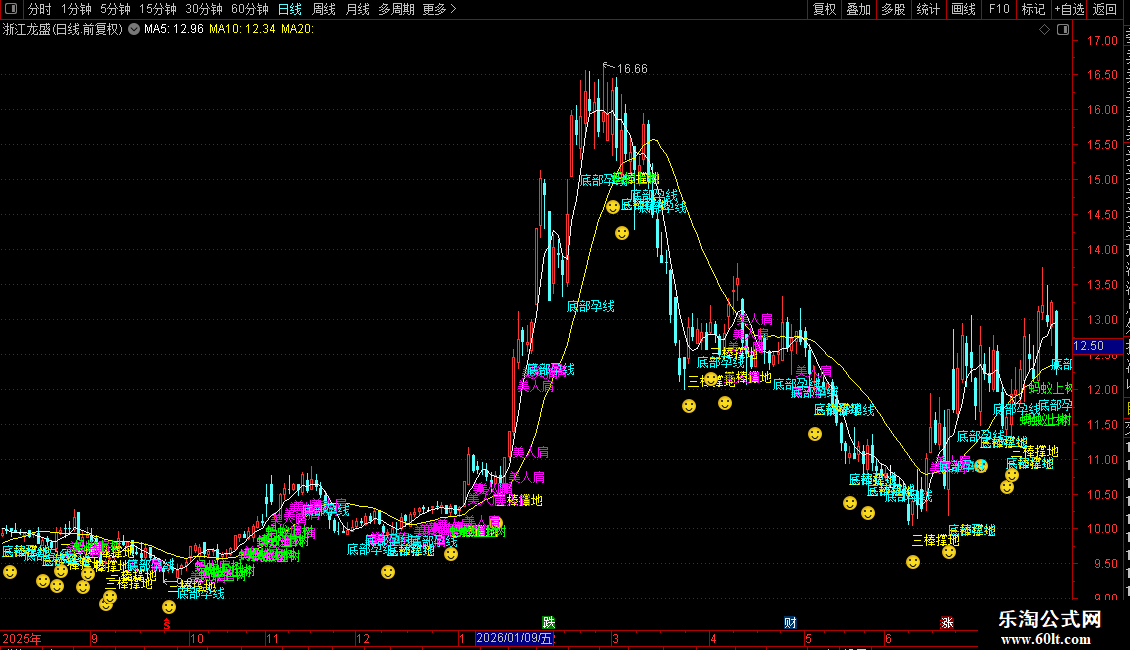Click the 17.00 price axis label
This screenshot has height=650, width=1130.
(x=1102, y=41)
